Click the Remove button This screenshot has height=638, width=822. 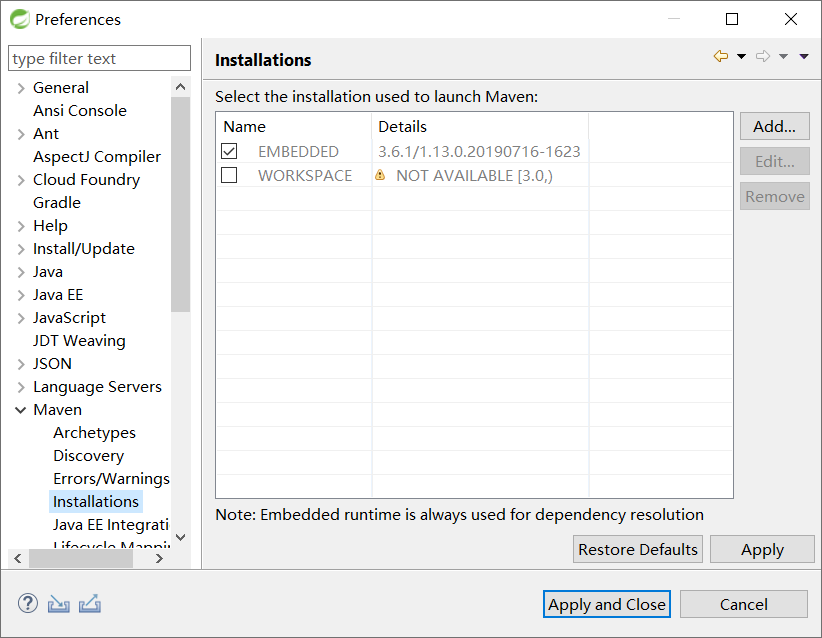(x=774, y=197)
